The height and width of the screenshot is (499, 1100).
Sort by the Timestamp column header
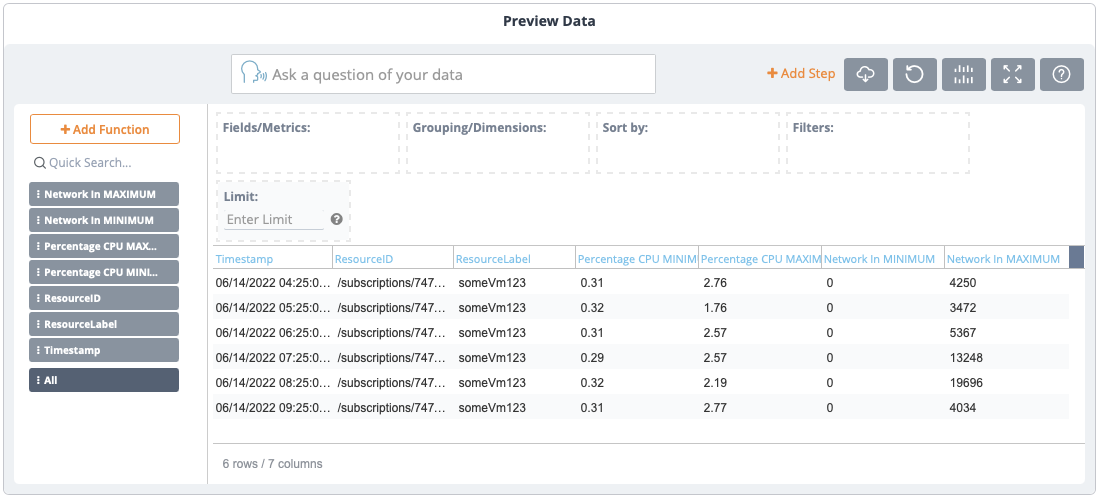click(244, 259)
